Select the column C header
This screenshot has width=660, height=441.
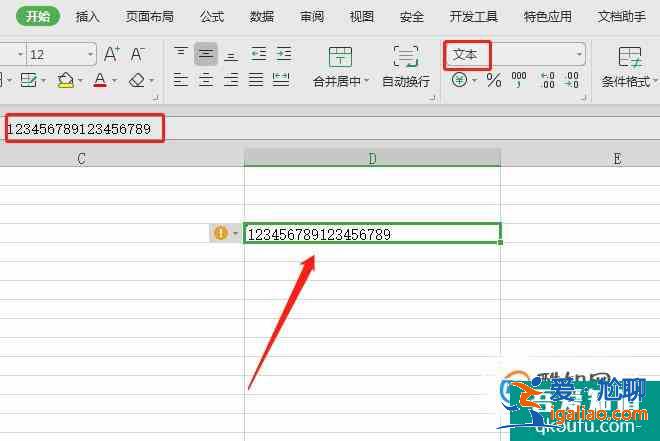[x=81, y=159]
